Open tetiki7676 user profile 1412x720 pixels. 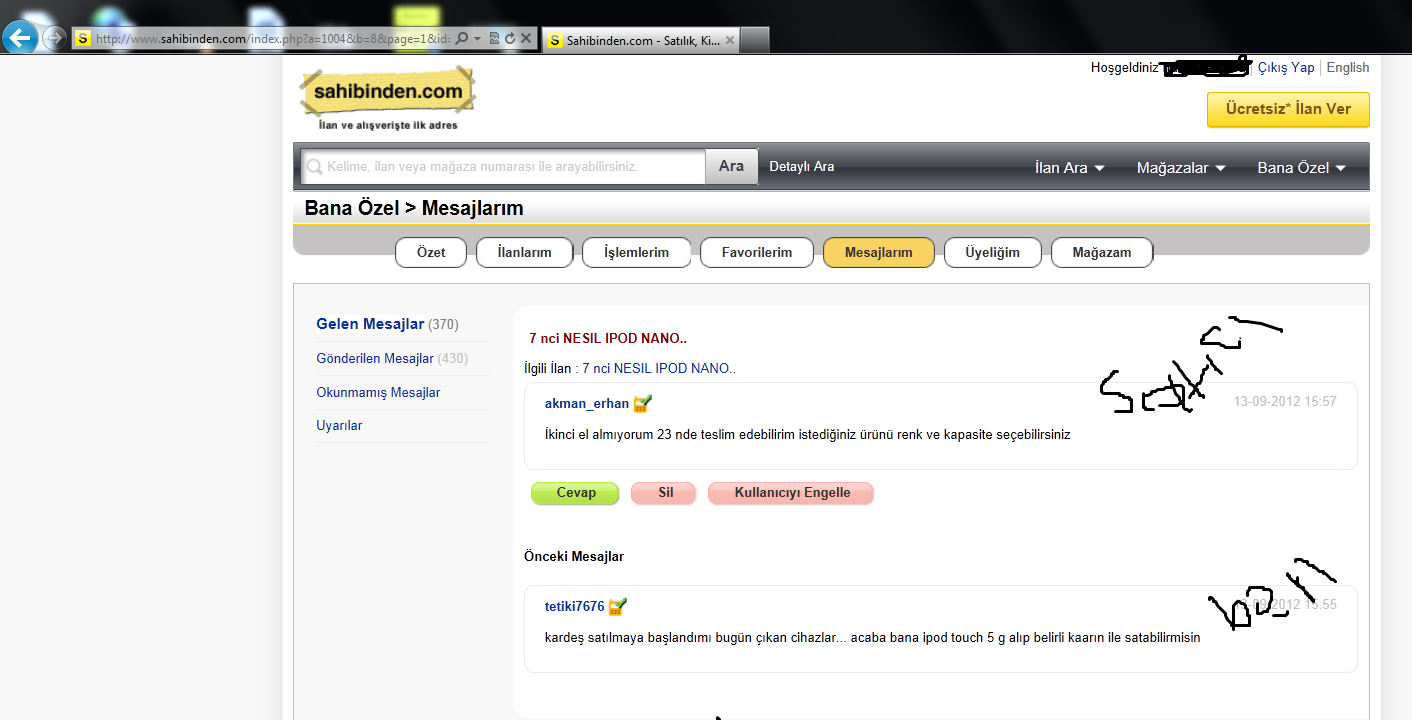(575, 606)
